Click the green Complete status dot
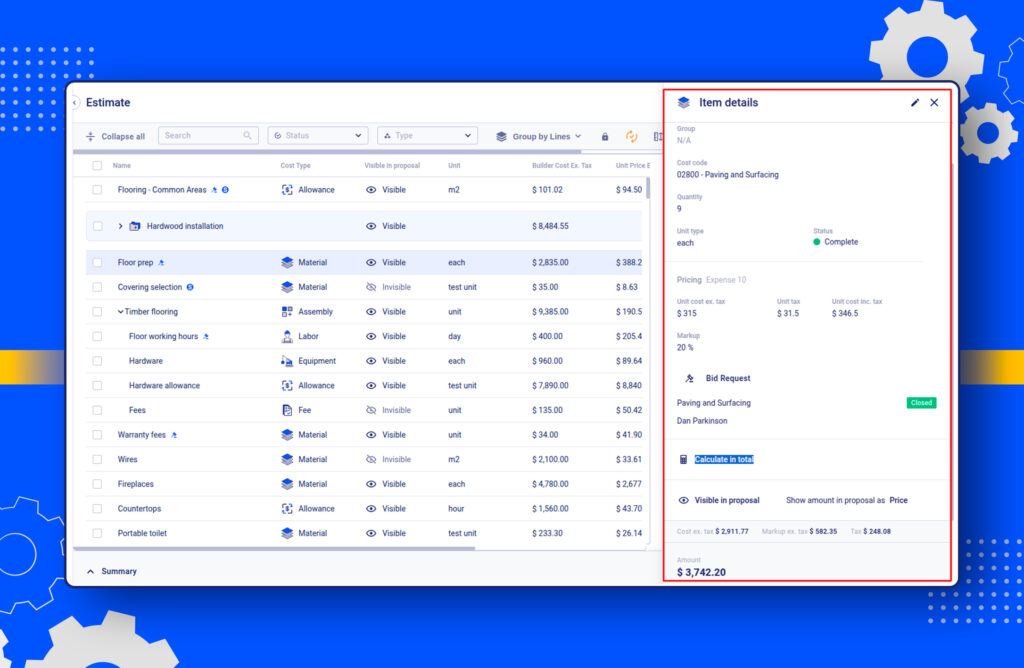This screenshot has width=1024, height=668. pyautogui.click(x=816, y=242)
